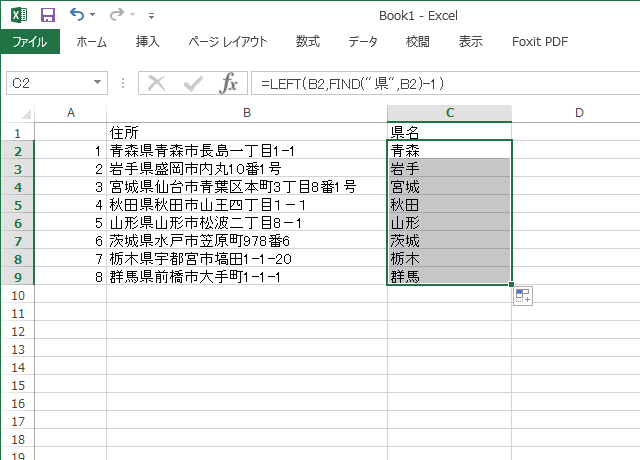
Task: Select column A header
Action: 71,113
